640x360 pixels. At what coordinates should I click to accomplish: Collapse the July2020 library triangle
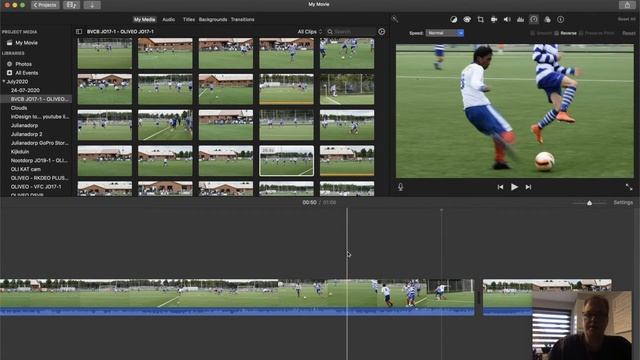coord(4,82)
